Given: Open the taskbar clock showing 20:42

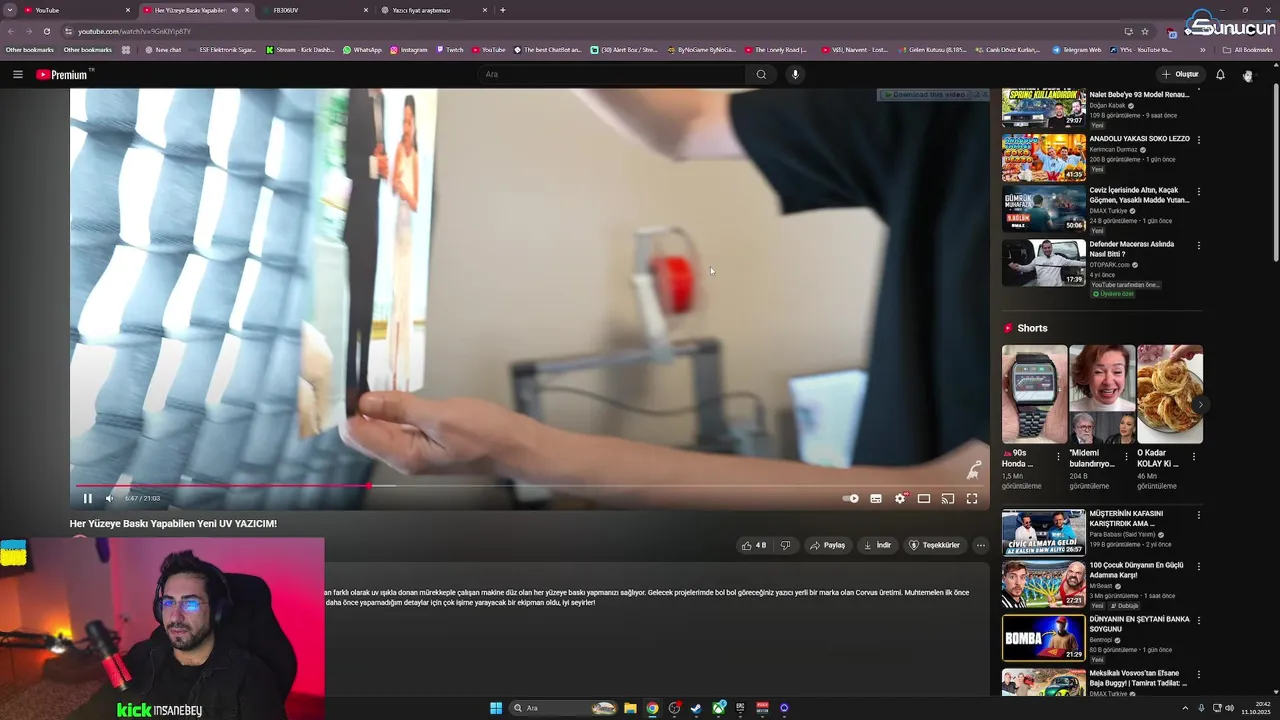Looking at the screenshot, I should pyautogui.click(x=1255, y=708).
